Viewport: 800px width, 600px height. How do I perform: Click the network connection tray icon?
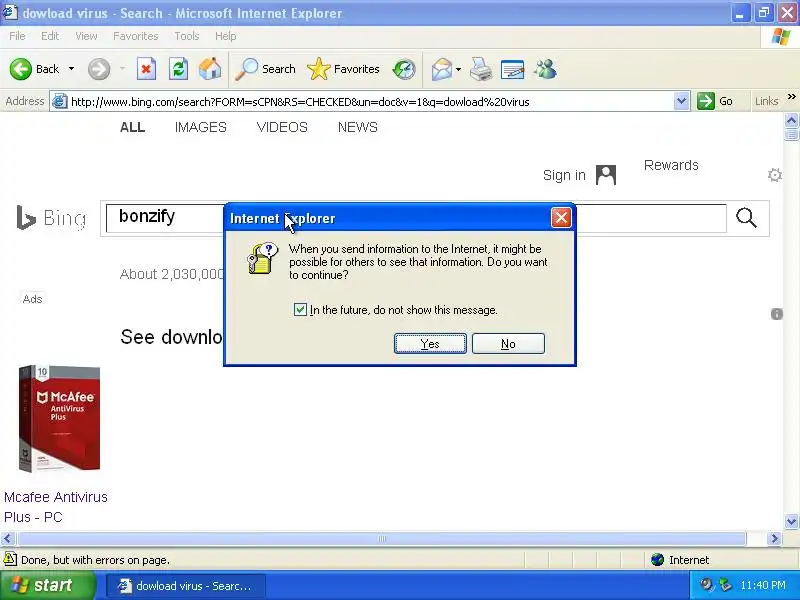[725, 584]
